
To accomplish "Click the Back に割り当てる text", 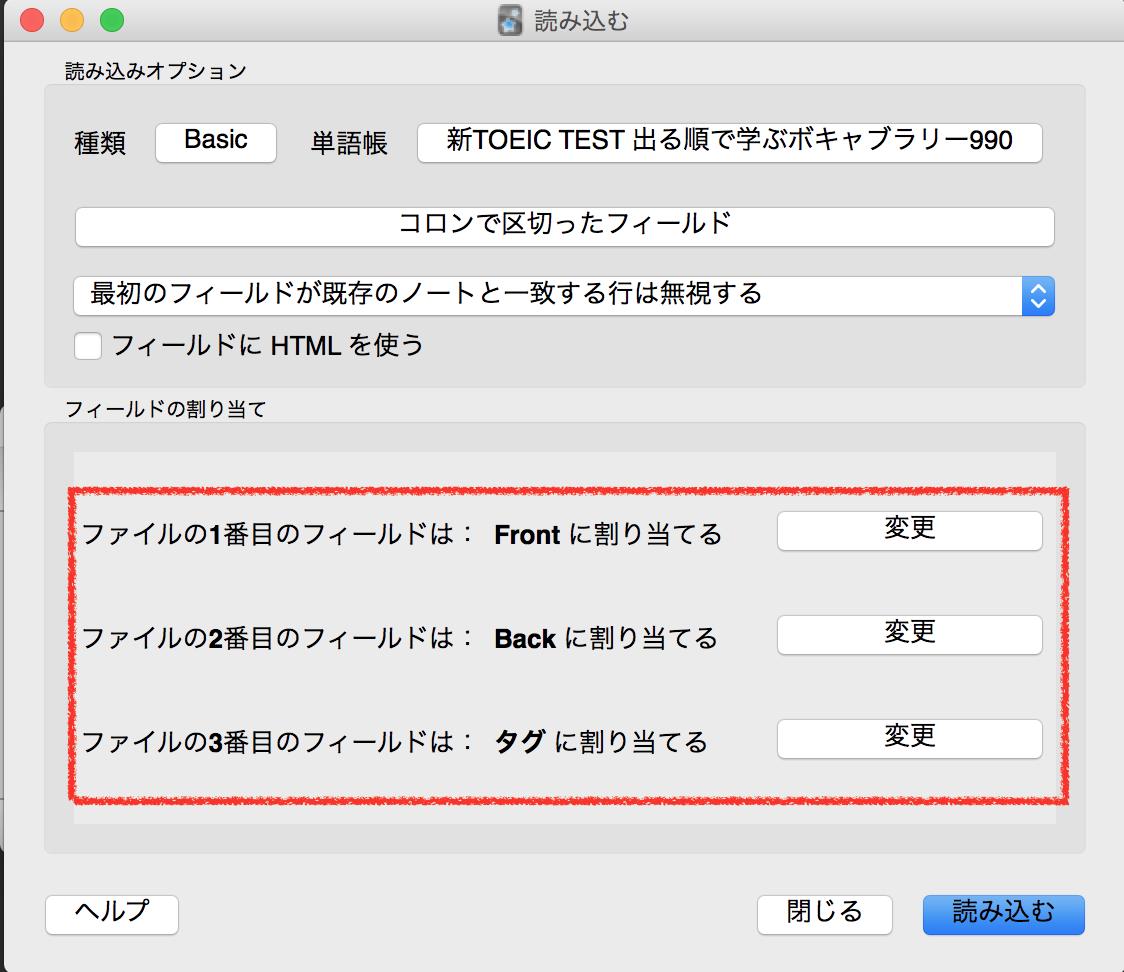I will coord(606,638).
